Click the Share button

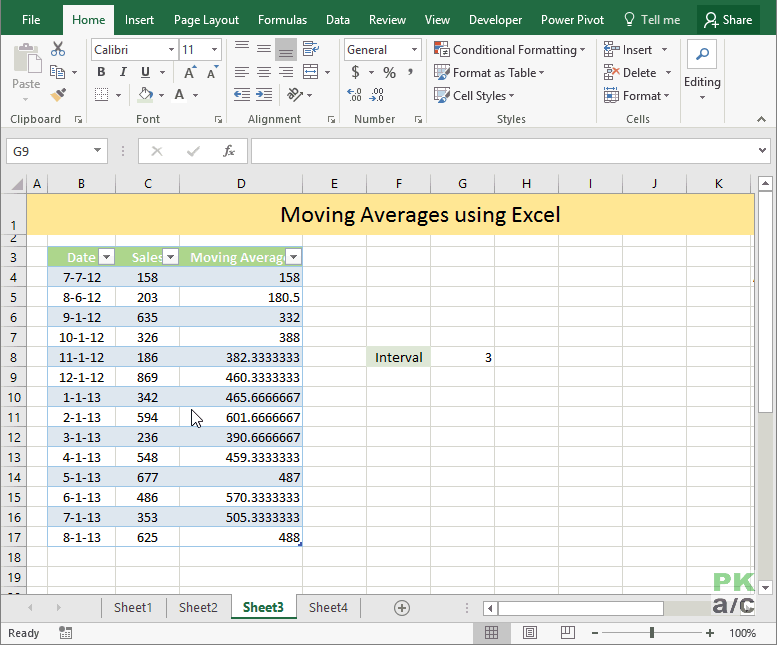728,20
